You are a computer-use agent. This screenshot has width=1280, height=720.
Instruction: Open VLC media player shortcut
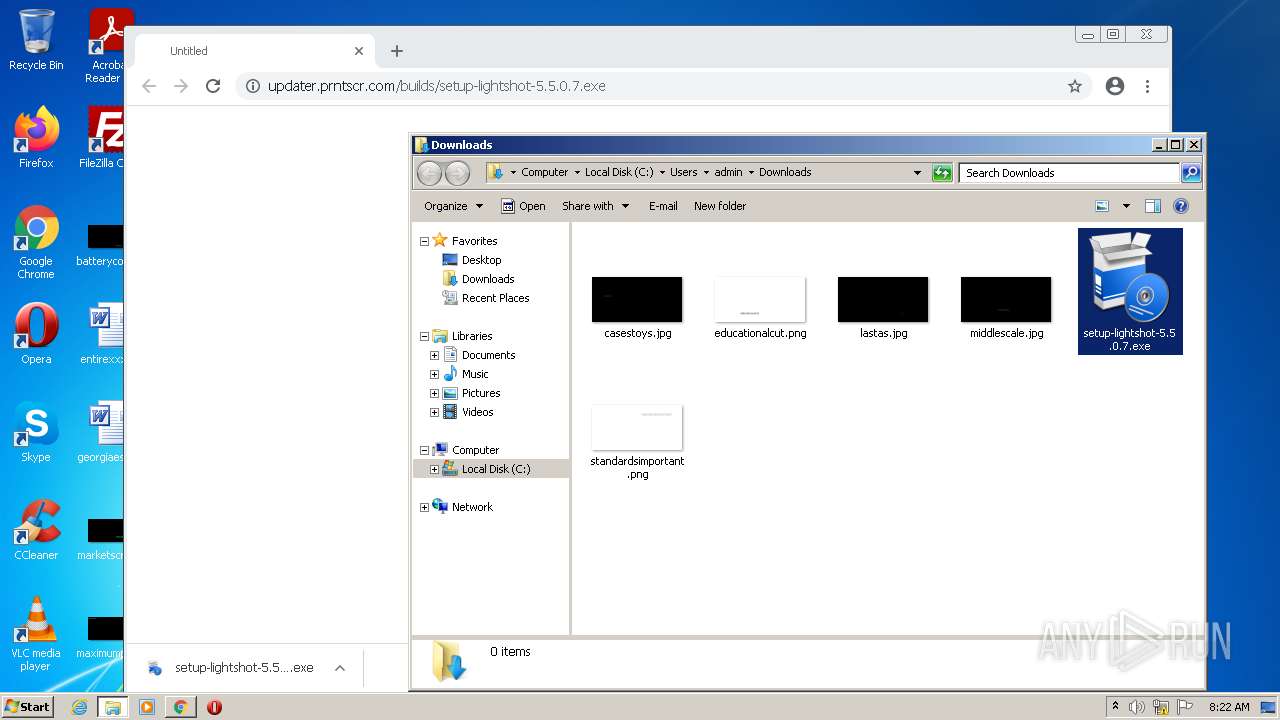36,634
